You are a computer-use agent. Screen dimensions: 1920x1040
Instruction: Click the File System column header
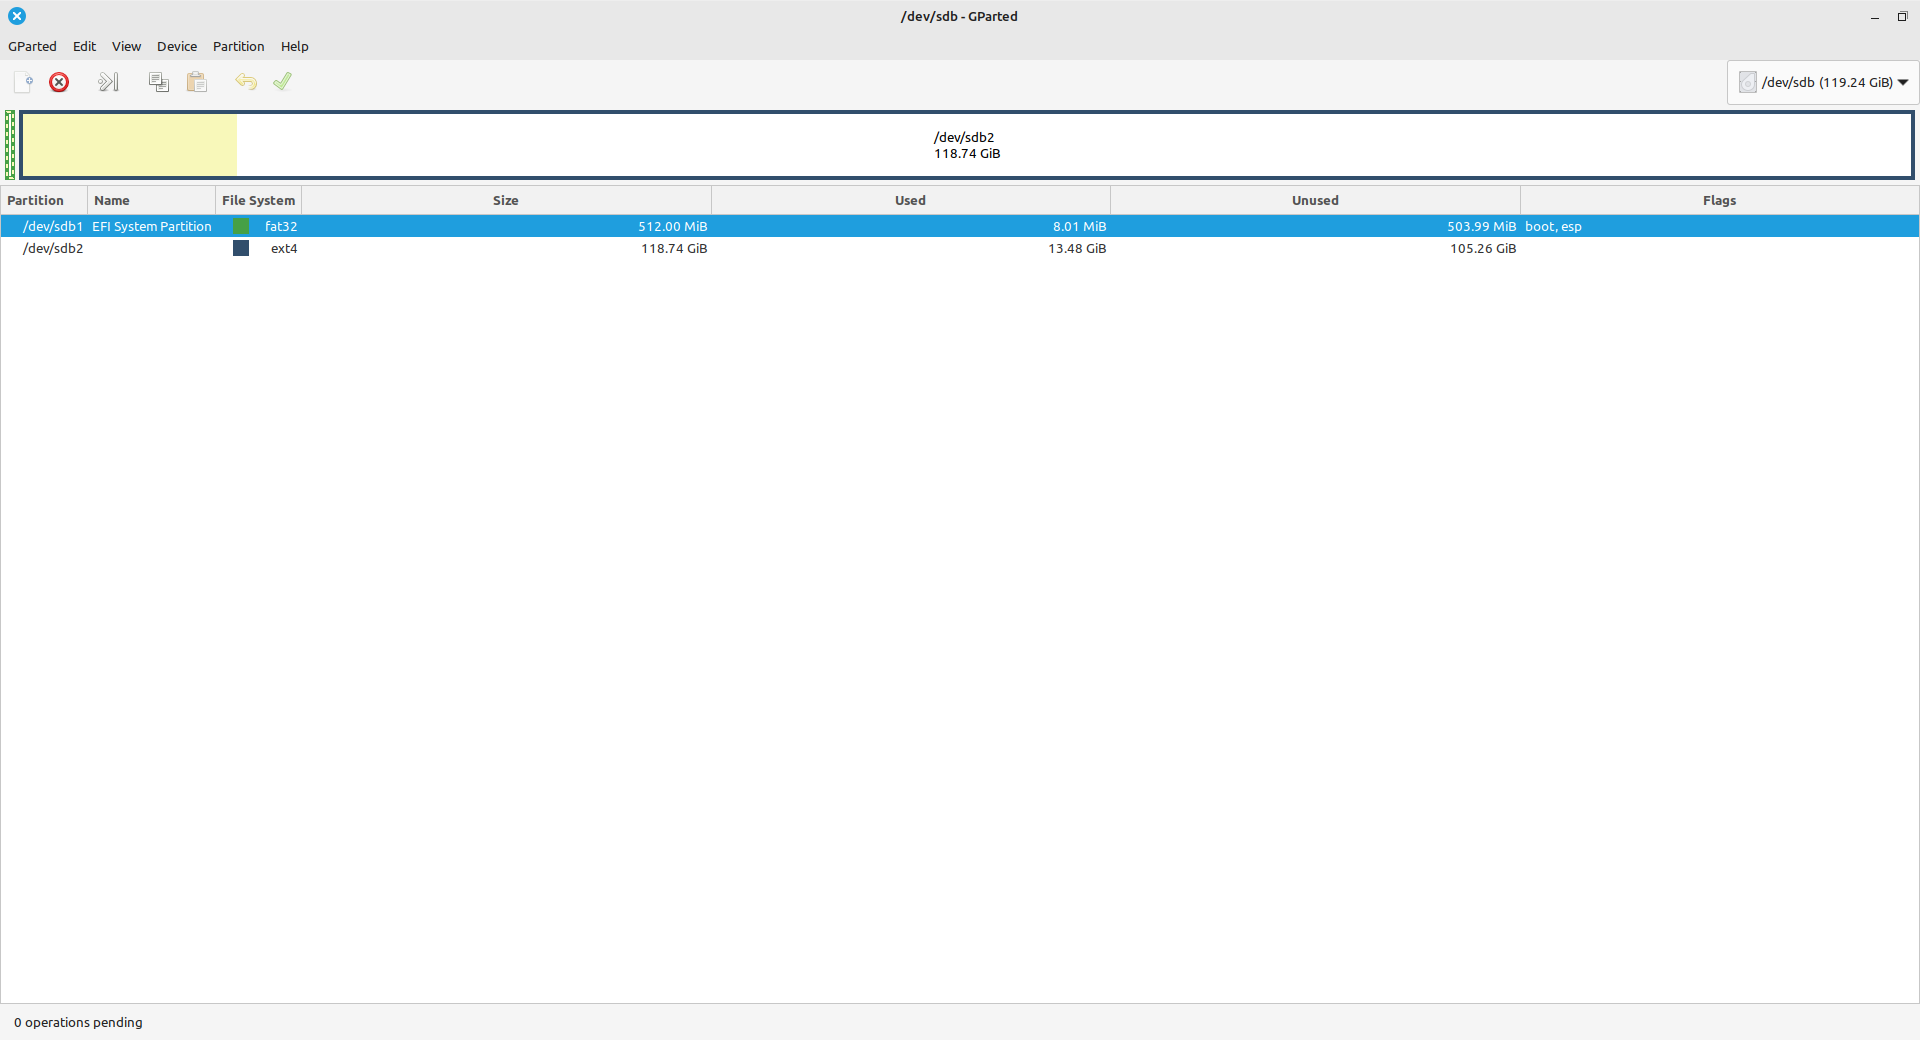coord(258,200)
